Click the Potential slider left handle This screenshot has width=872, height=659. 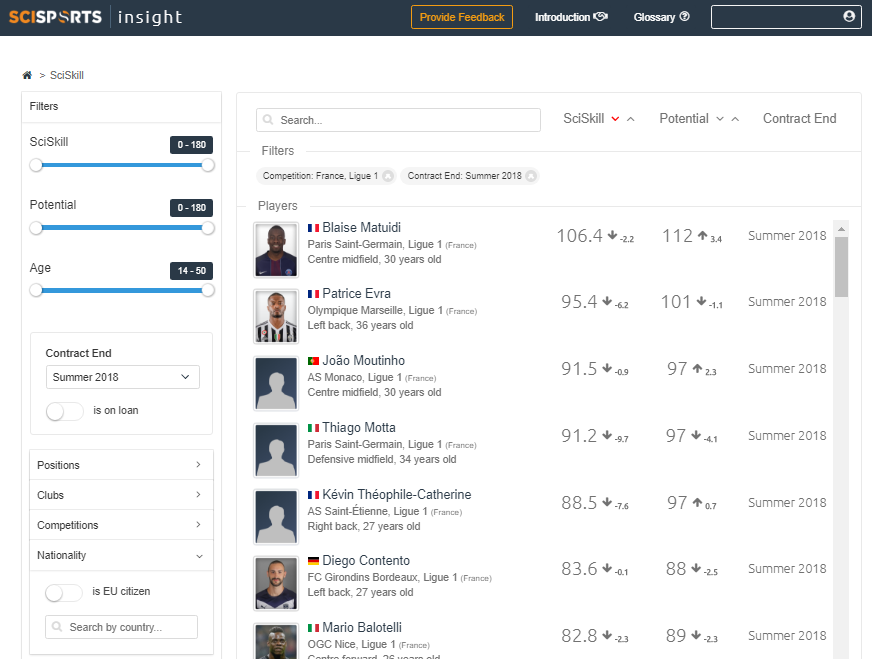(36, 228)
